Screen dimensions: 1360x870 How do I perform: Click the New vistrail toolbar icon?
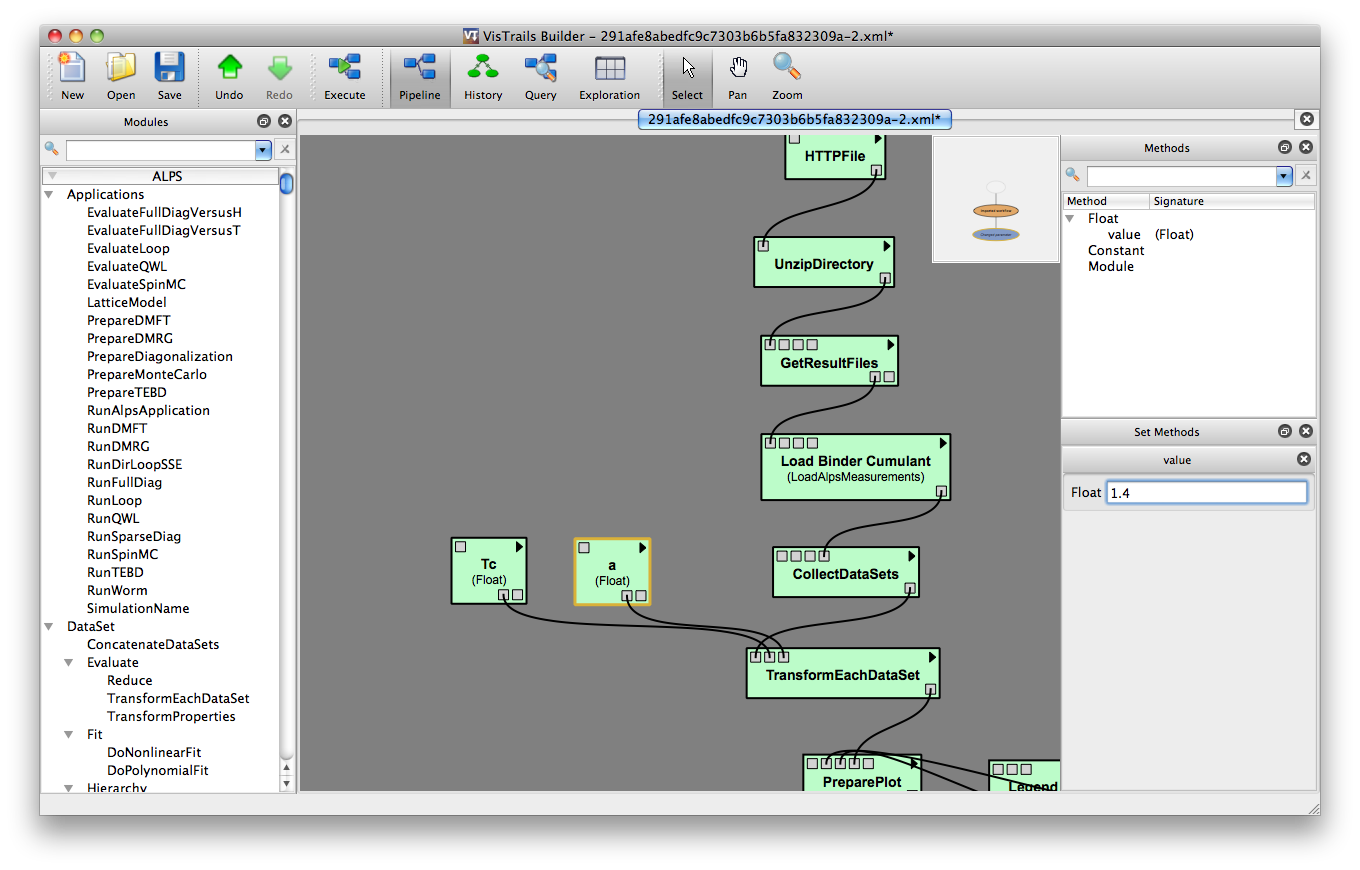[x=72, y=70]
